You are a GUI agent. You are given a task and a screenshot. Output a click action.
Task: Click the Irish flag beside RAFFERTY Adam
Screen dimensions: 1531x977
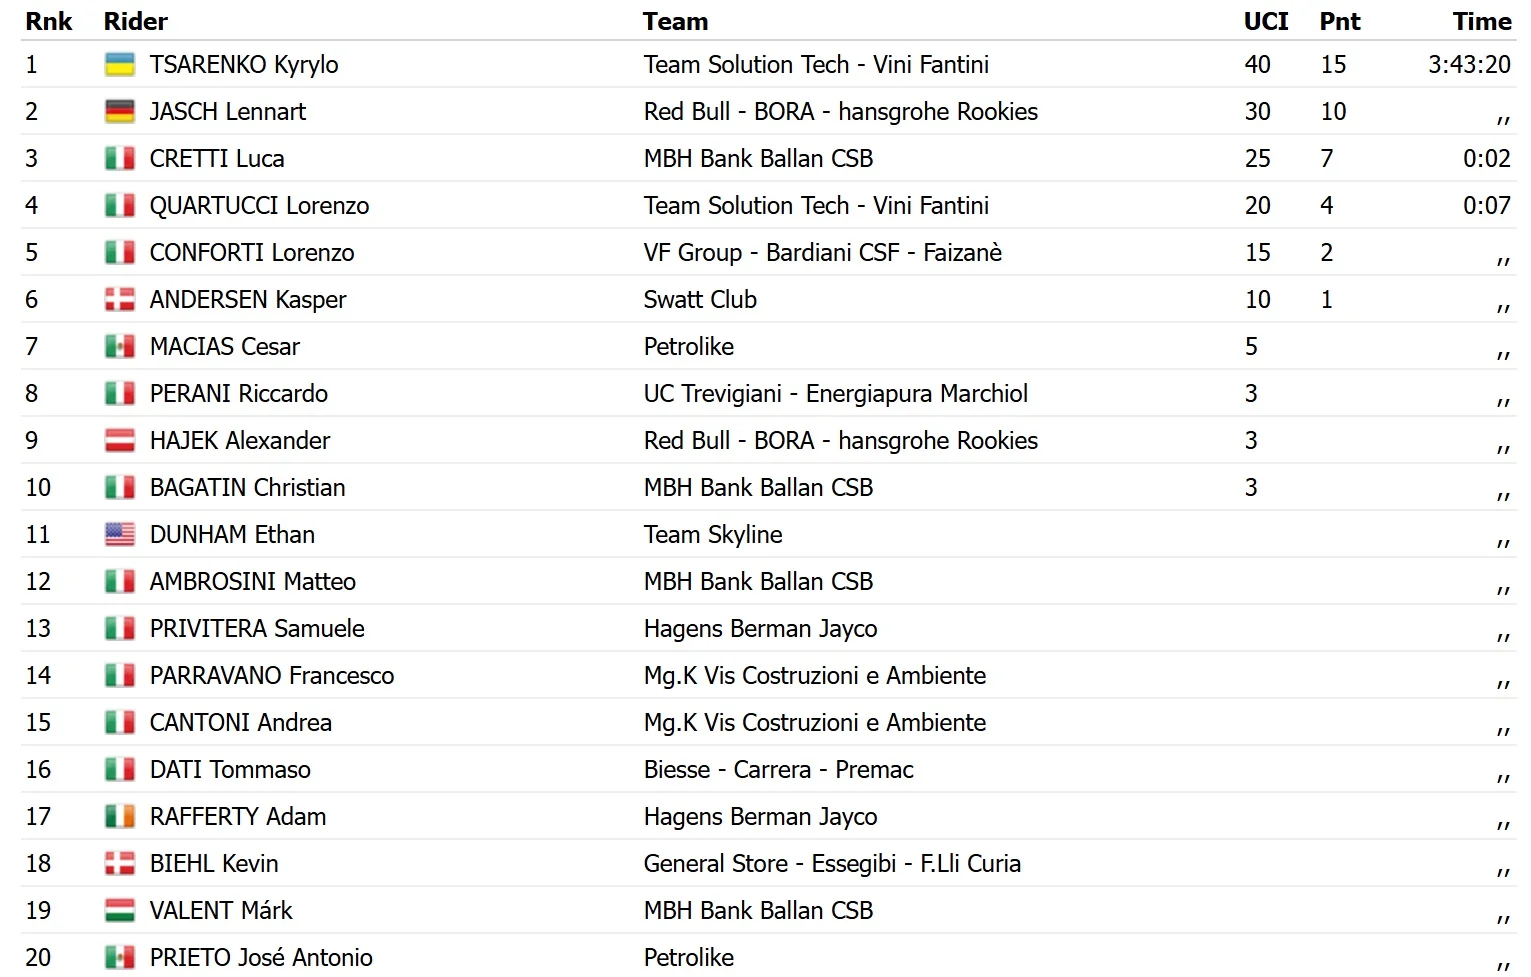coord(119,817)
